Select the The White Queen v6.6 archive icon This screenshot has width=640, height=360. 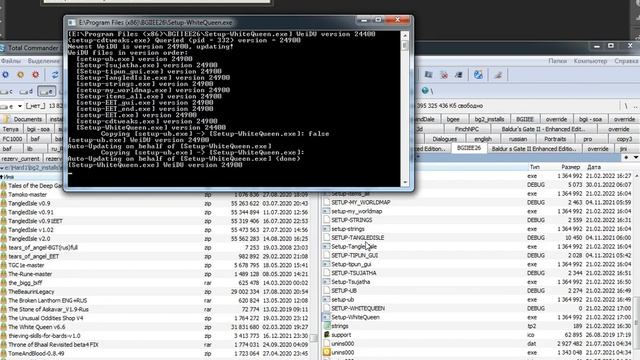pyautogui.click(x=4, y=327)
